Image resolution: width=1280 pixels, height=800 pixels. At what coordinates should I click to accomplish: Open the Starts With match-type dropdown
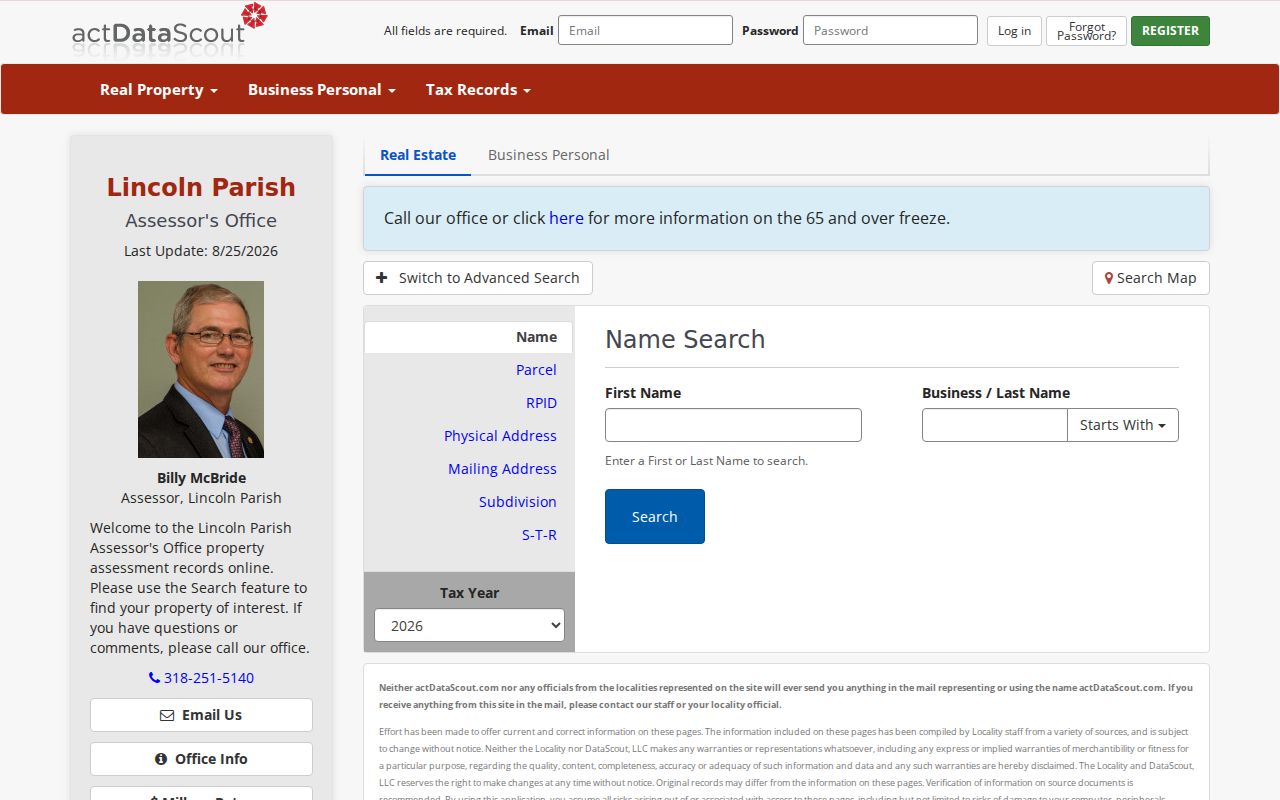click(1122, 425)
